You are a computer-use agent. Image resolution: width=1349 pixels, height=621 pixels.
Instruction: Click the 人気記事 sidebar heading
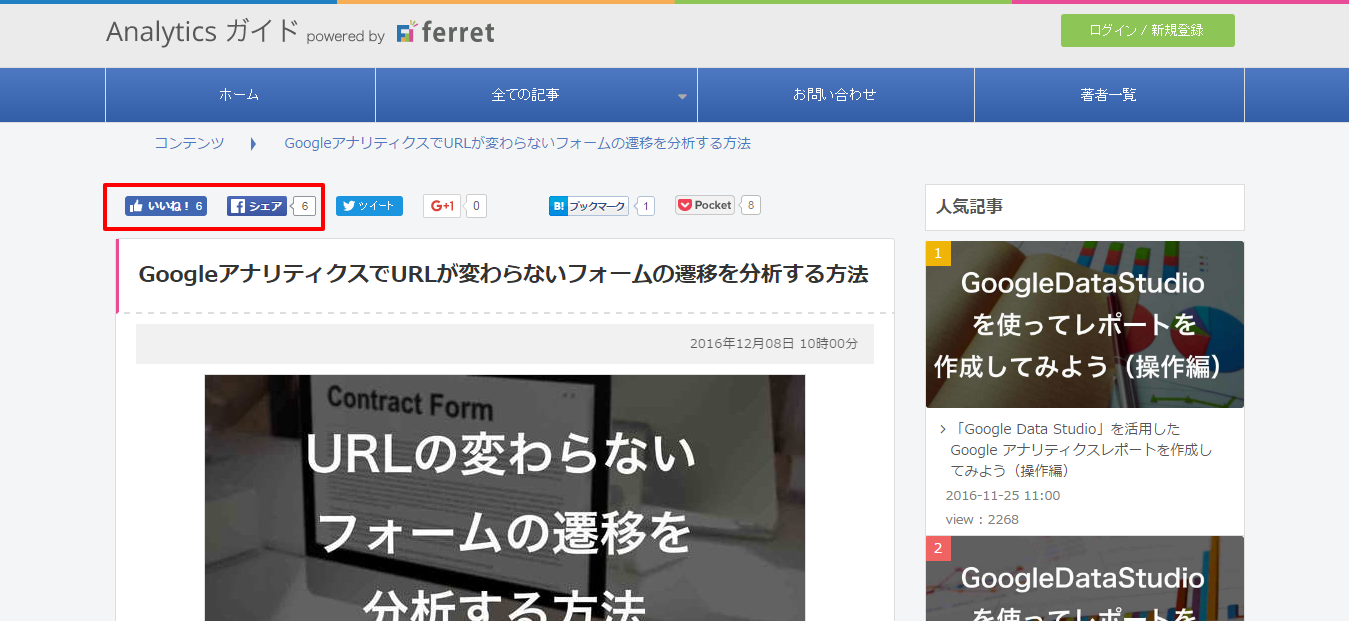point(969,207)
